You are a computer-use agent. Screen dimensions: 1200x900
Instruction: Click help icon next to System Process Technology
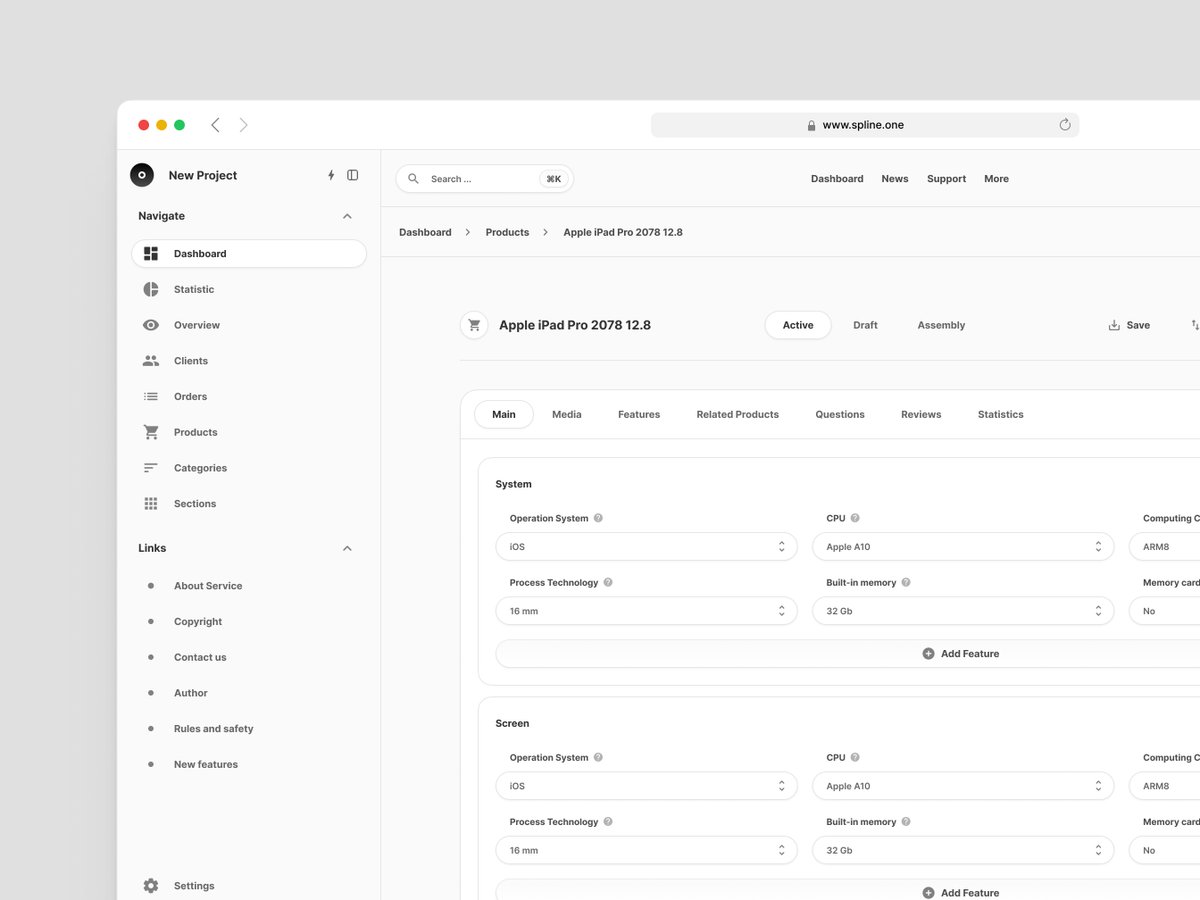point(608,582)
